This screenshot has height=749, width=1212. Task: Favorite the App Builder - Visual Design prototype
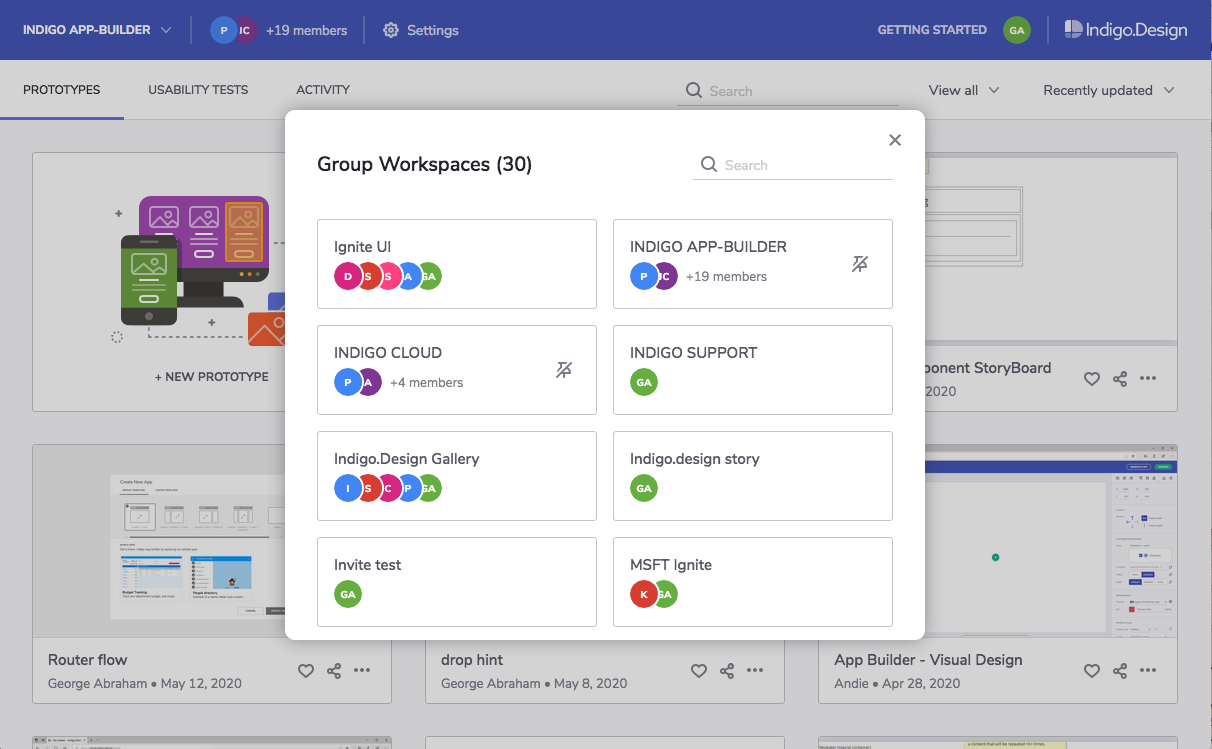click(x=1092, y=671)
